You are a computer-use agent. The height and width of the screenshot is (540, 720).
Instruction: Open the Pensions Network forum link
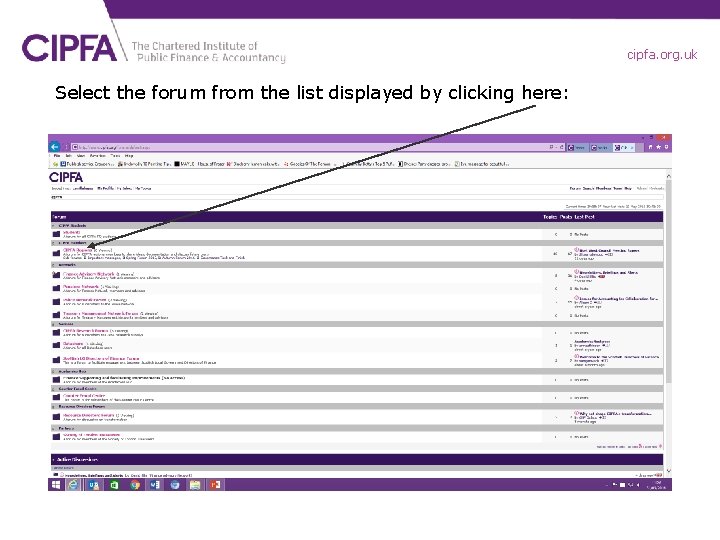tap(81, 287)
